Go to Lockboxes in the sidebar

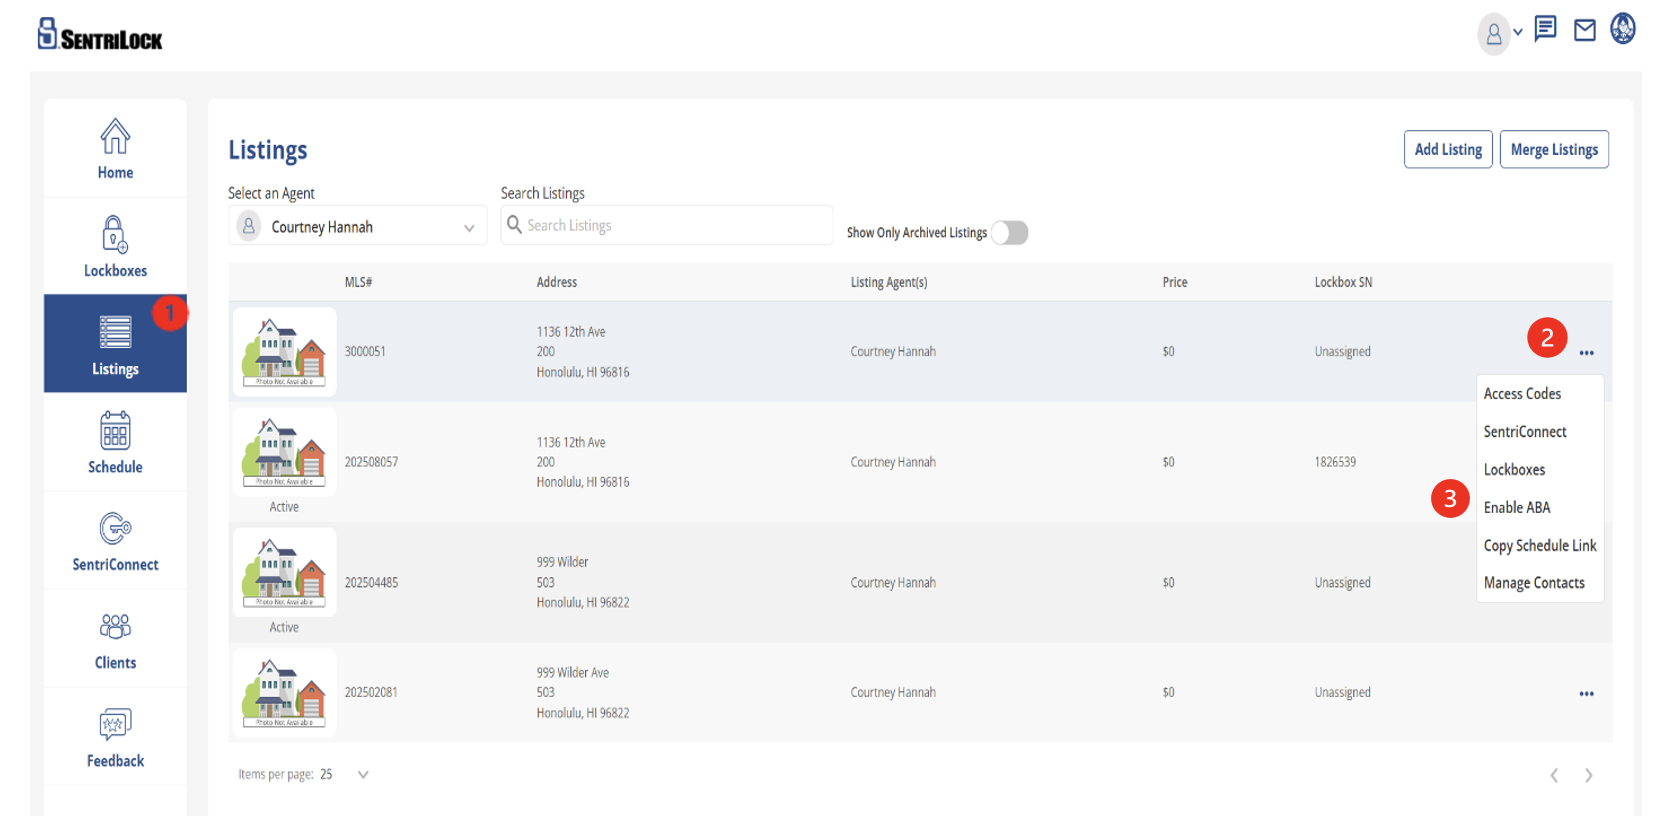point(115,247)
